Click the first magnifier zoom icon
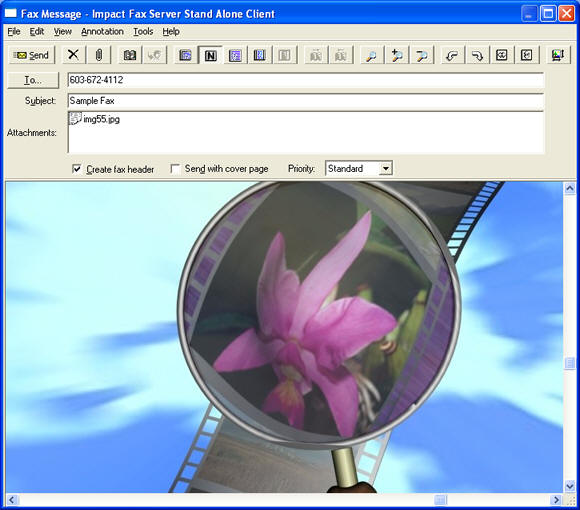Screen dimensions: 580x510 [x=371, y=55]
